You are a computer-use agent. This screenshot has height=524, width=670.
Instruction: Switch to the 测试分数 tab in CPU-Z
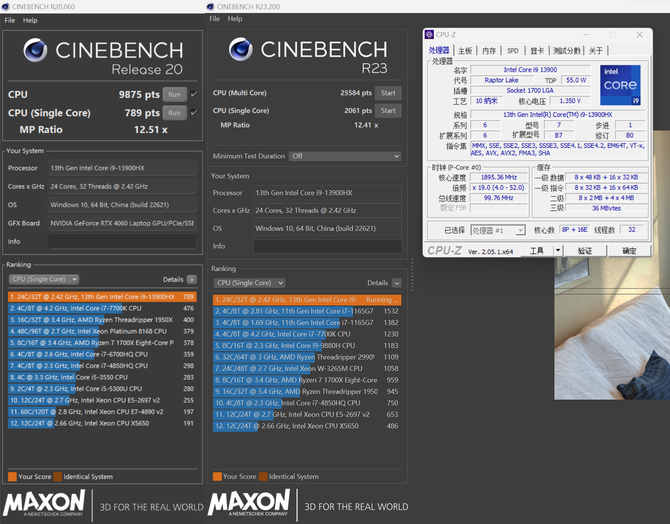[x=567, y=50]
